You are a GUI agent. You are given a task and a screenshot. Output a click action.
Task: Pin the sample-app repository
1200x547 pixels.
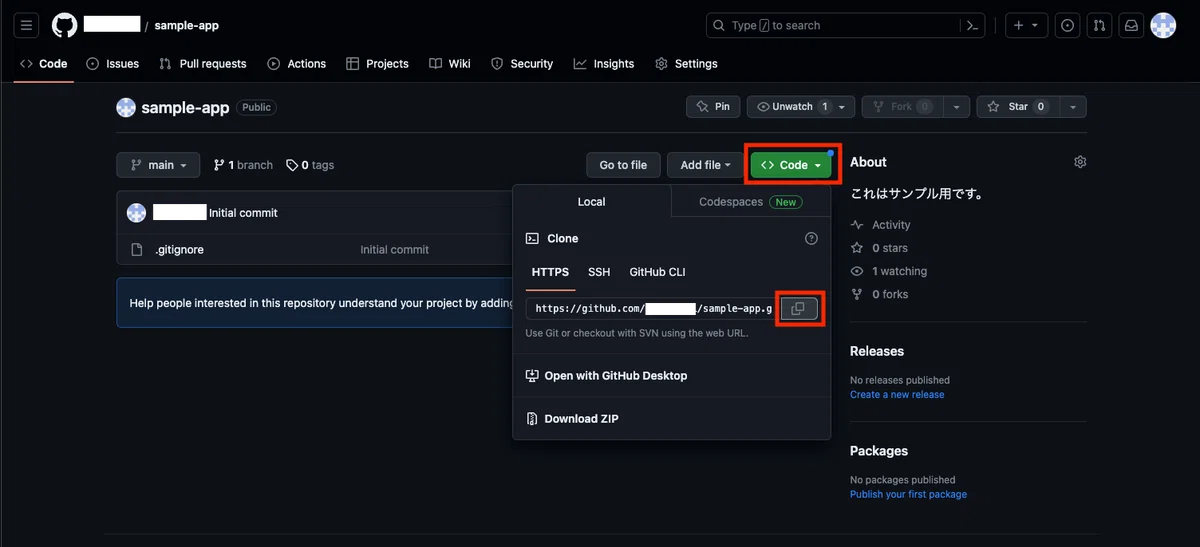[712, 107]
